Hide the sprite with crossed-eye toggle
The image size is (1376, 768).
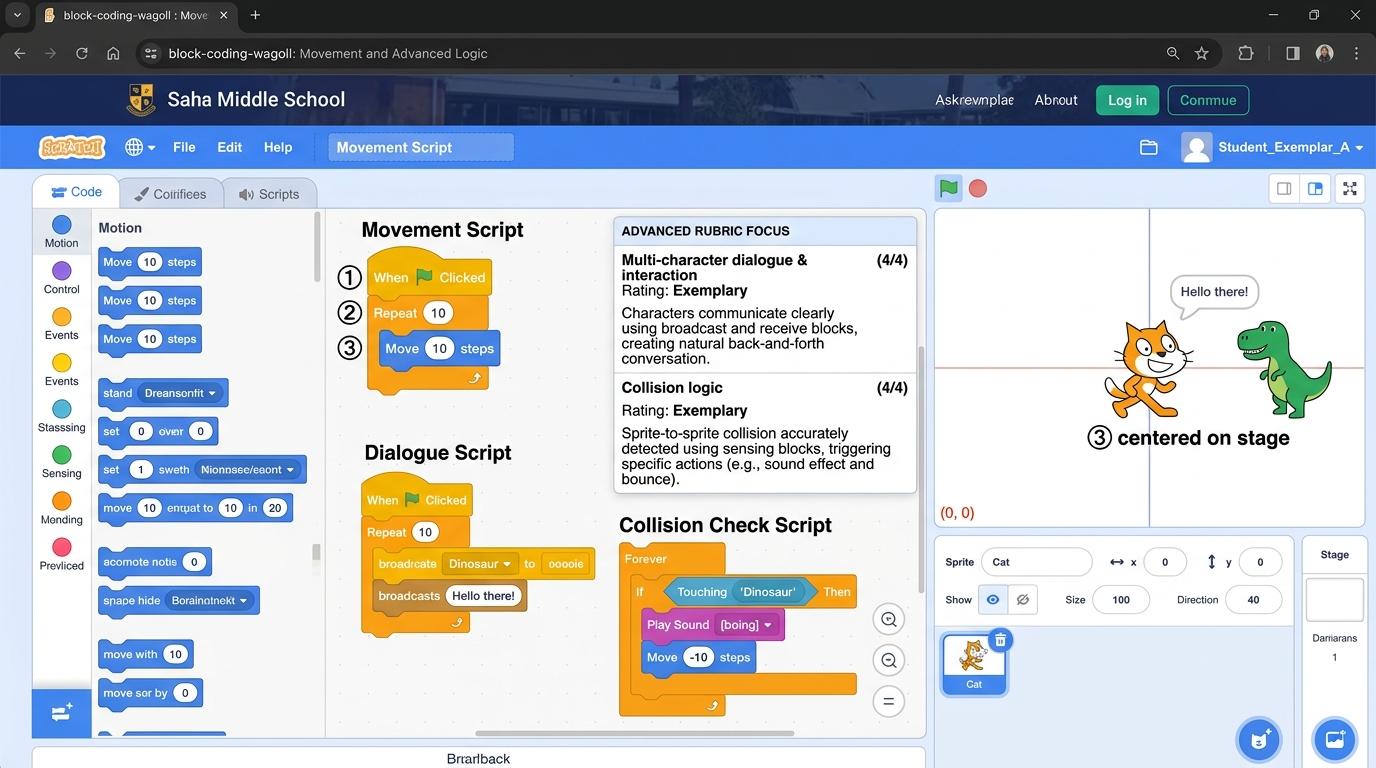pyautogui.click(x=1022, y=600)
